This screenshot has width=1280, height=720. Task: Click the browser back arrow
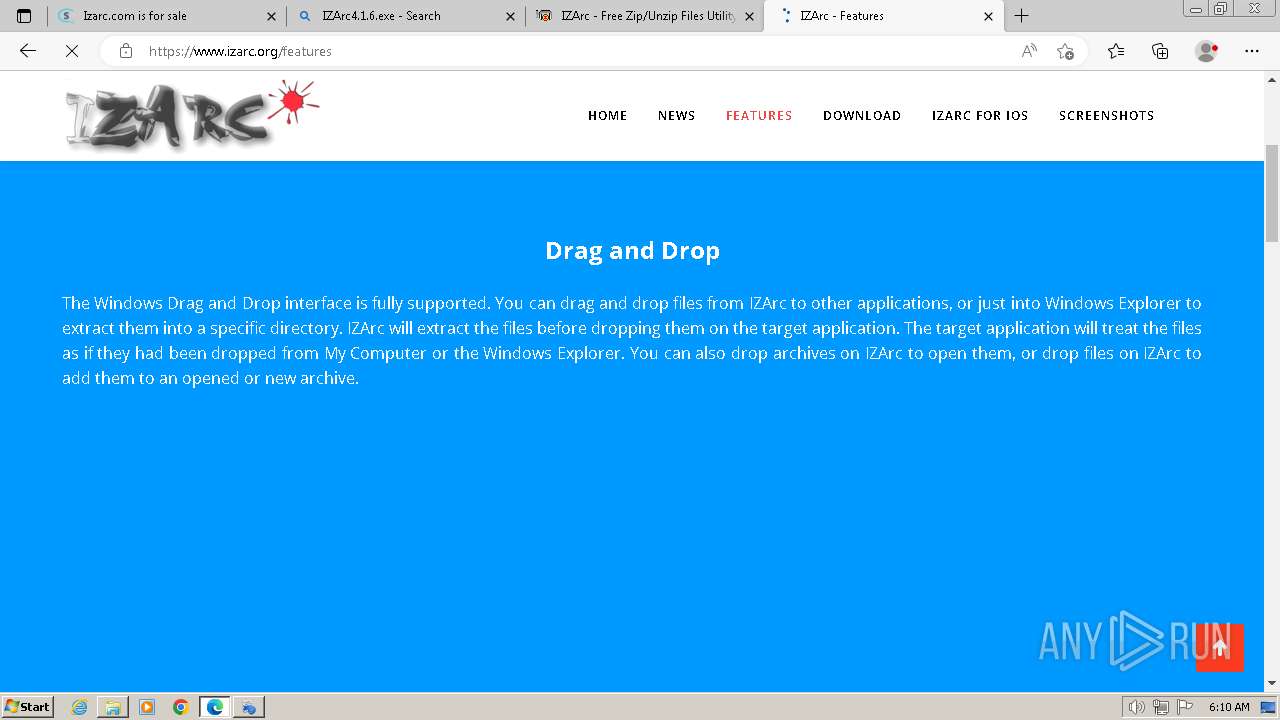click(x=28, y=51)
